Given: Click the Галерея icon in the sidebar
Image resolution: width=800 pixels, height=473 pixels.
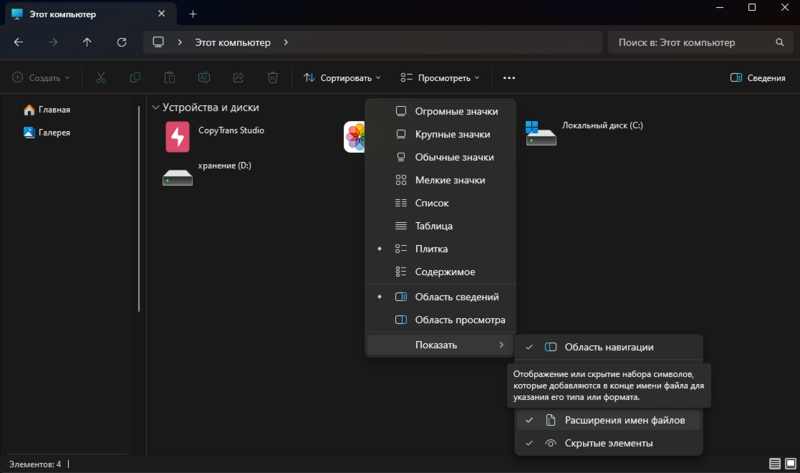Looking at the screenshot, I should pos(29,133).
